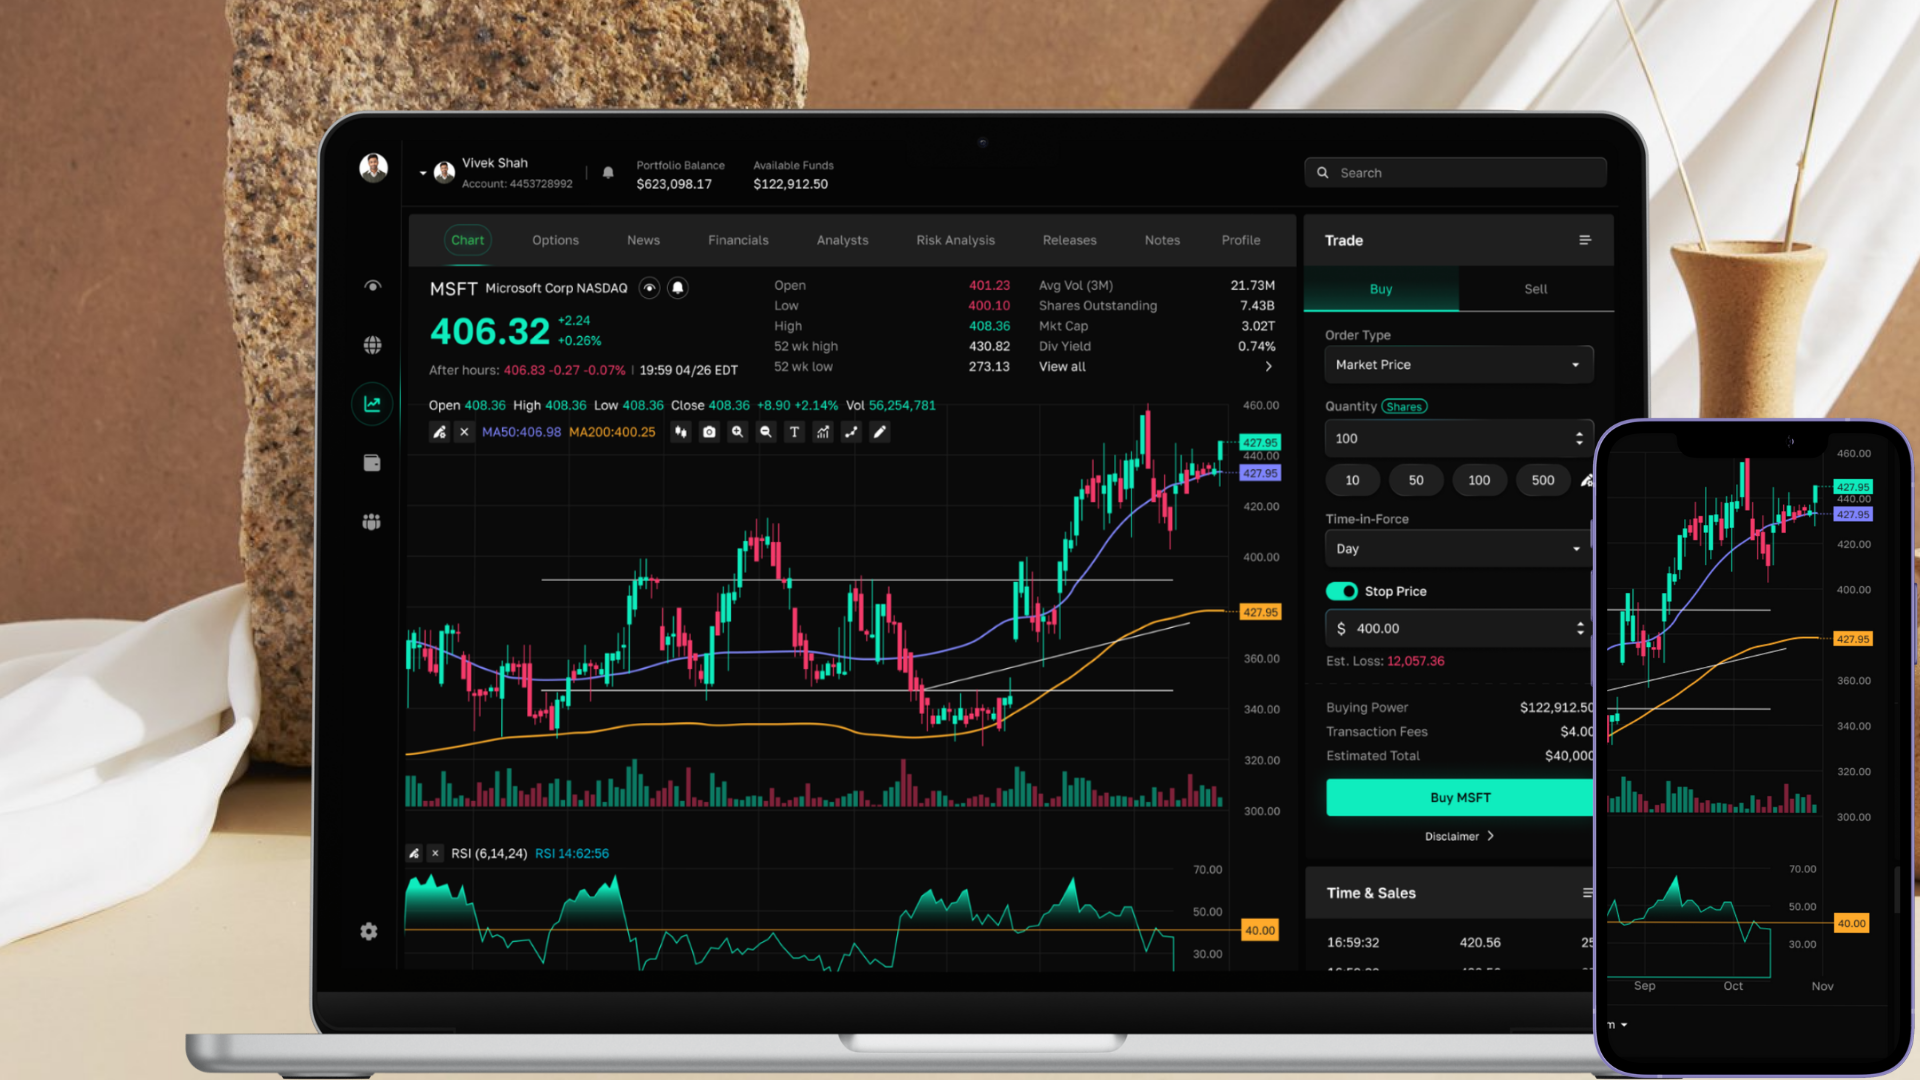Open settings via the gear icon
The height and width of the screenshot is (1080, 1920).
369,931
